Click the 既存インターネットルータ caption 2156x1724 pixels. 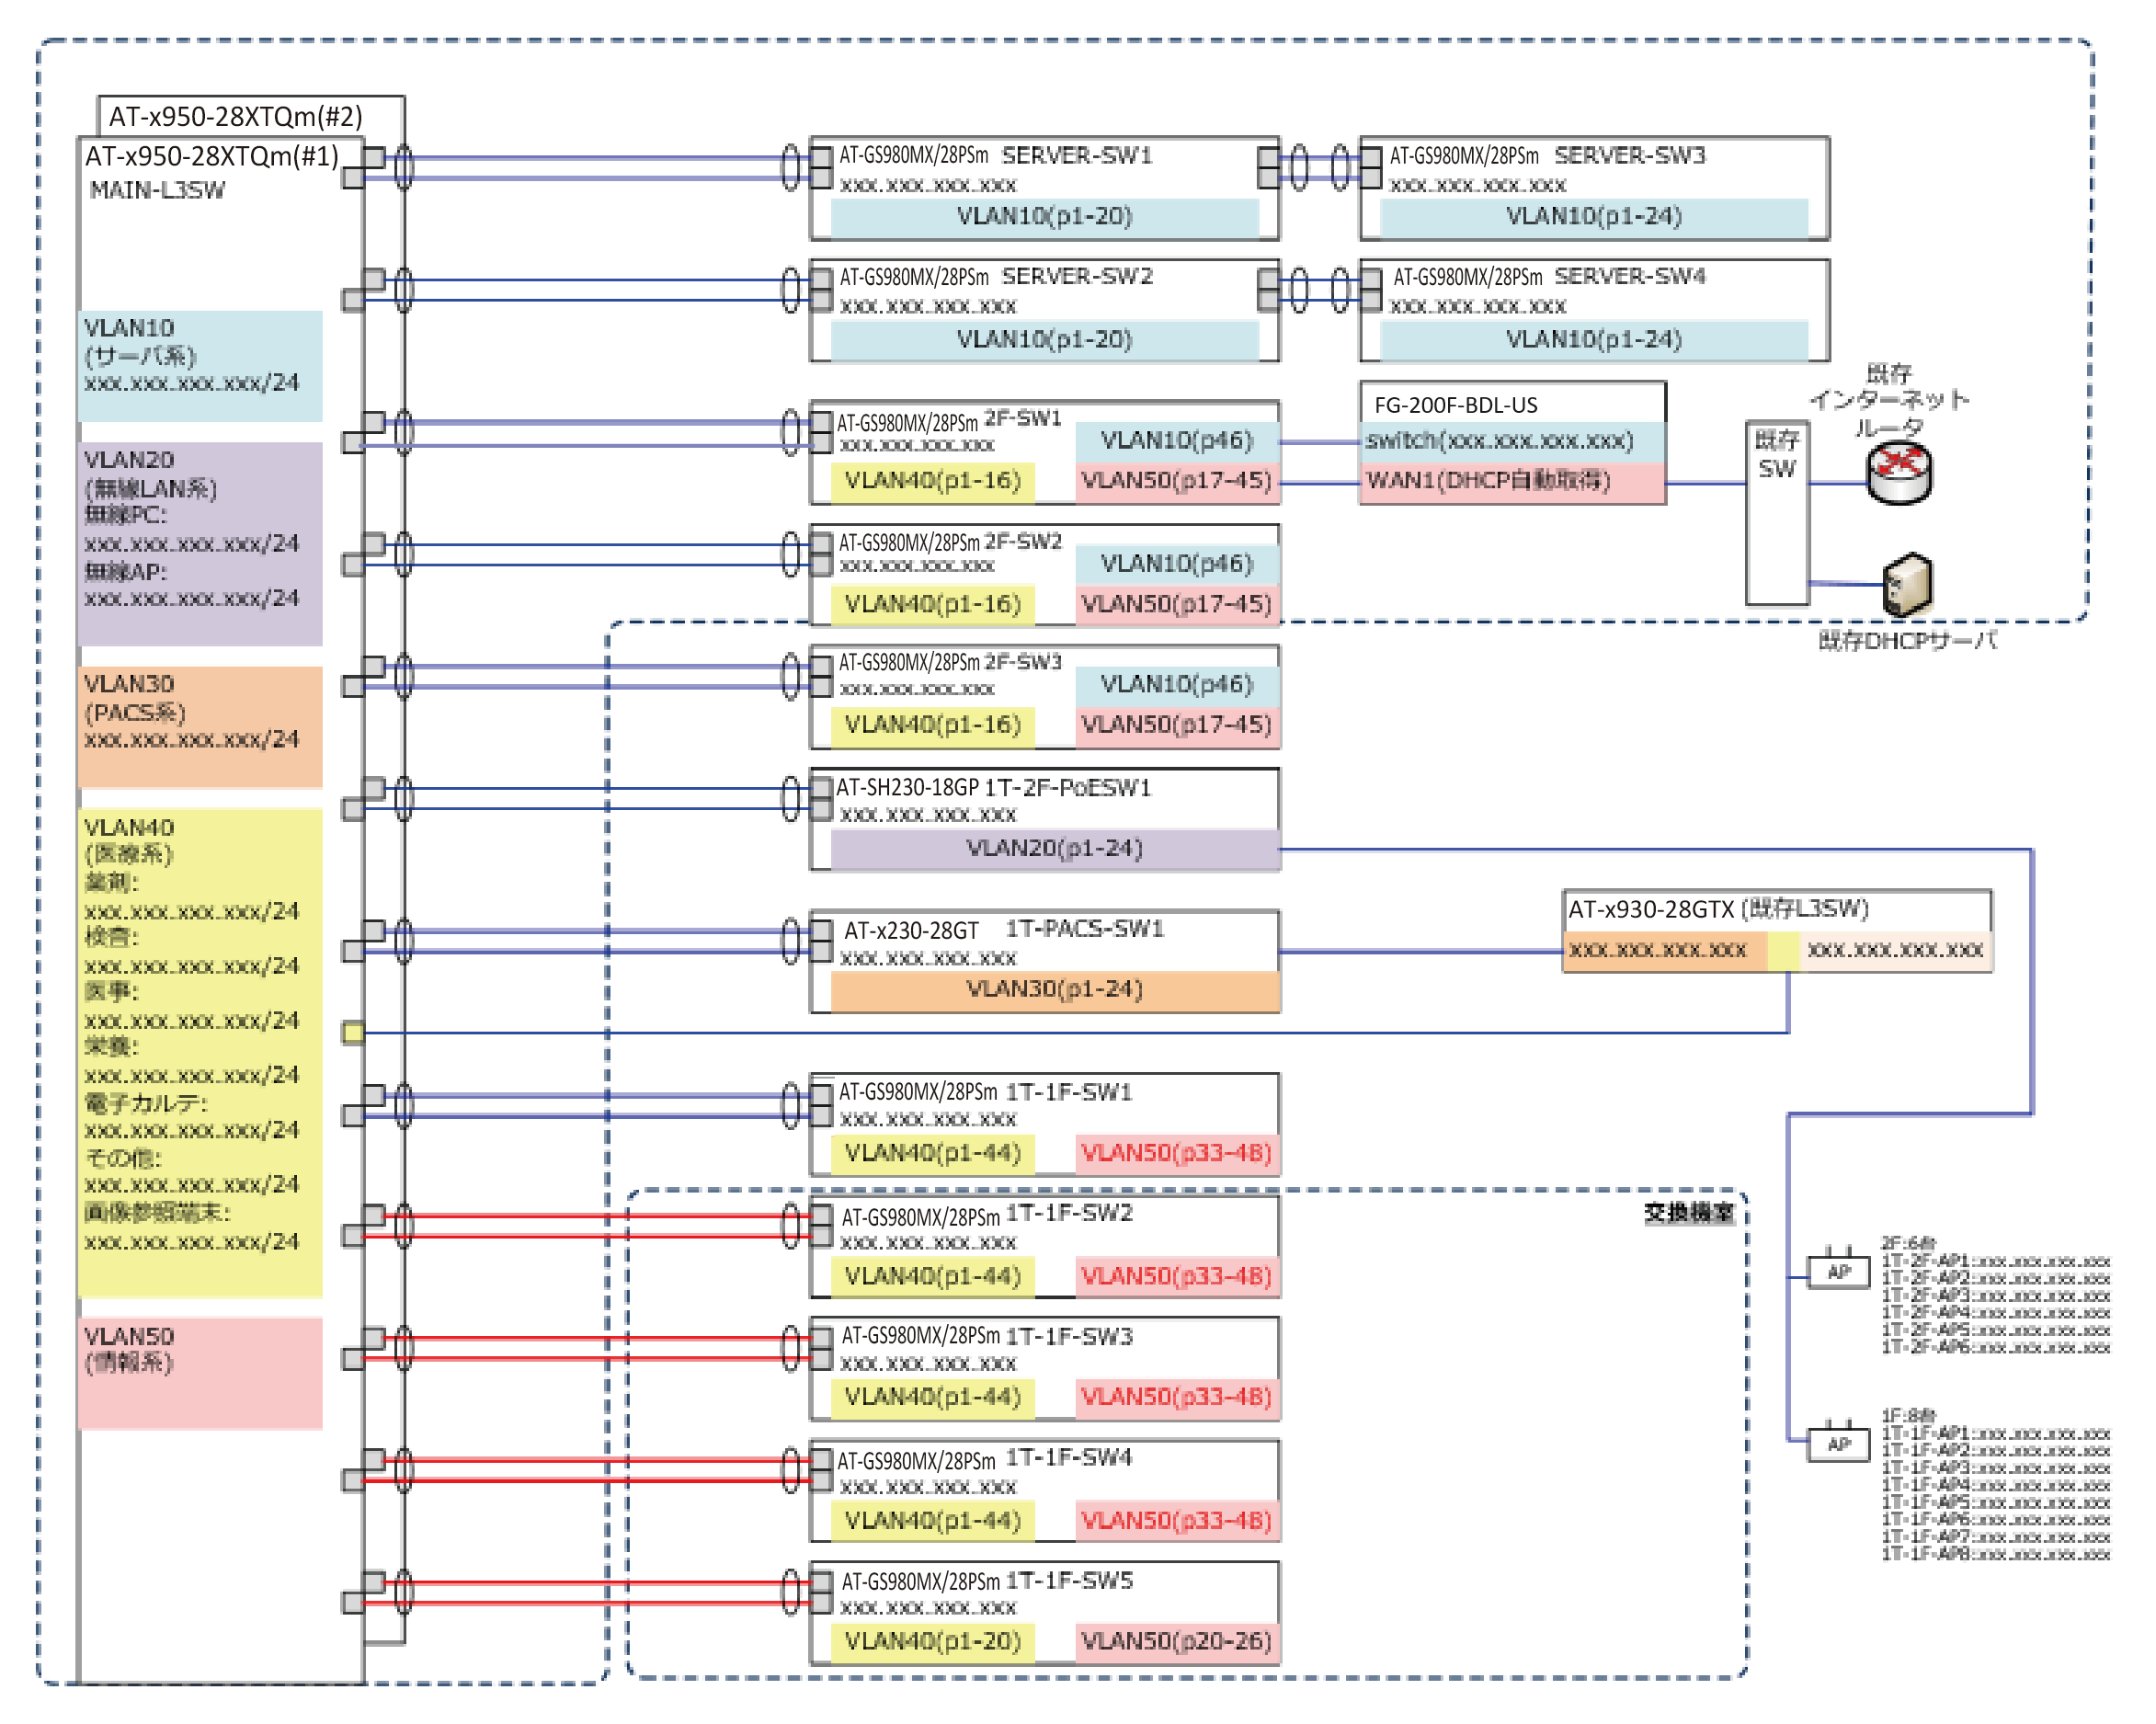[1890, 401]
